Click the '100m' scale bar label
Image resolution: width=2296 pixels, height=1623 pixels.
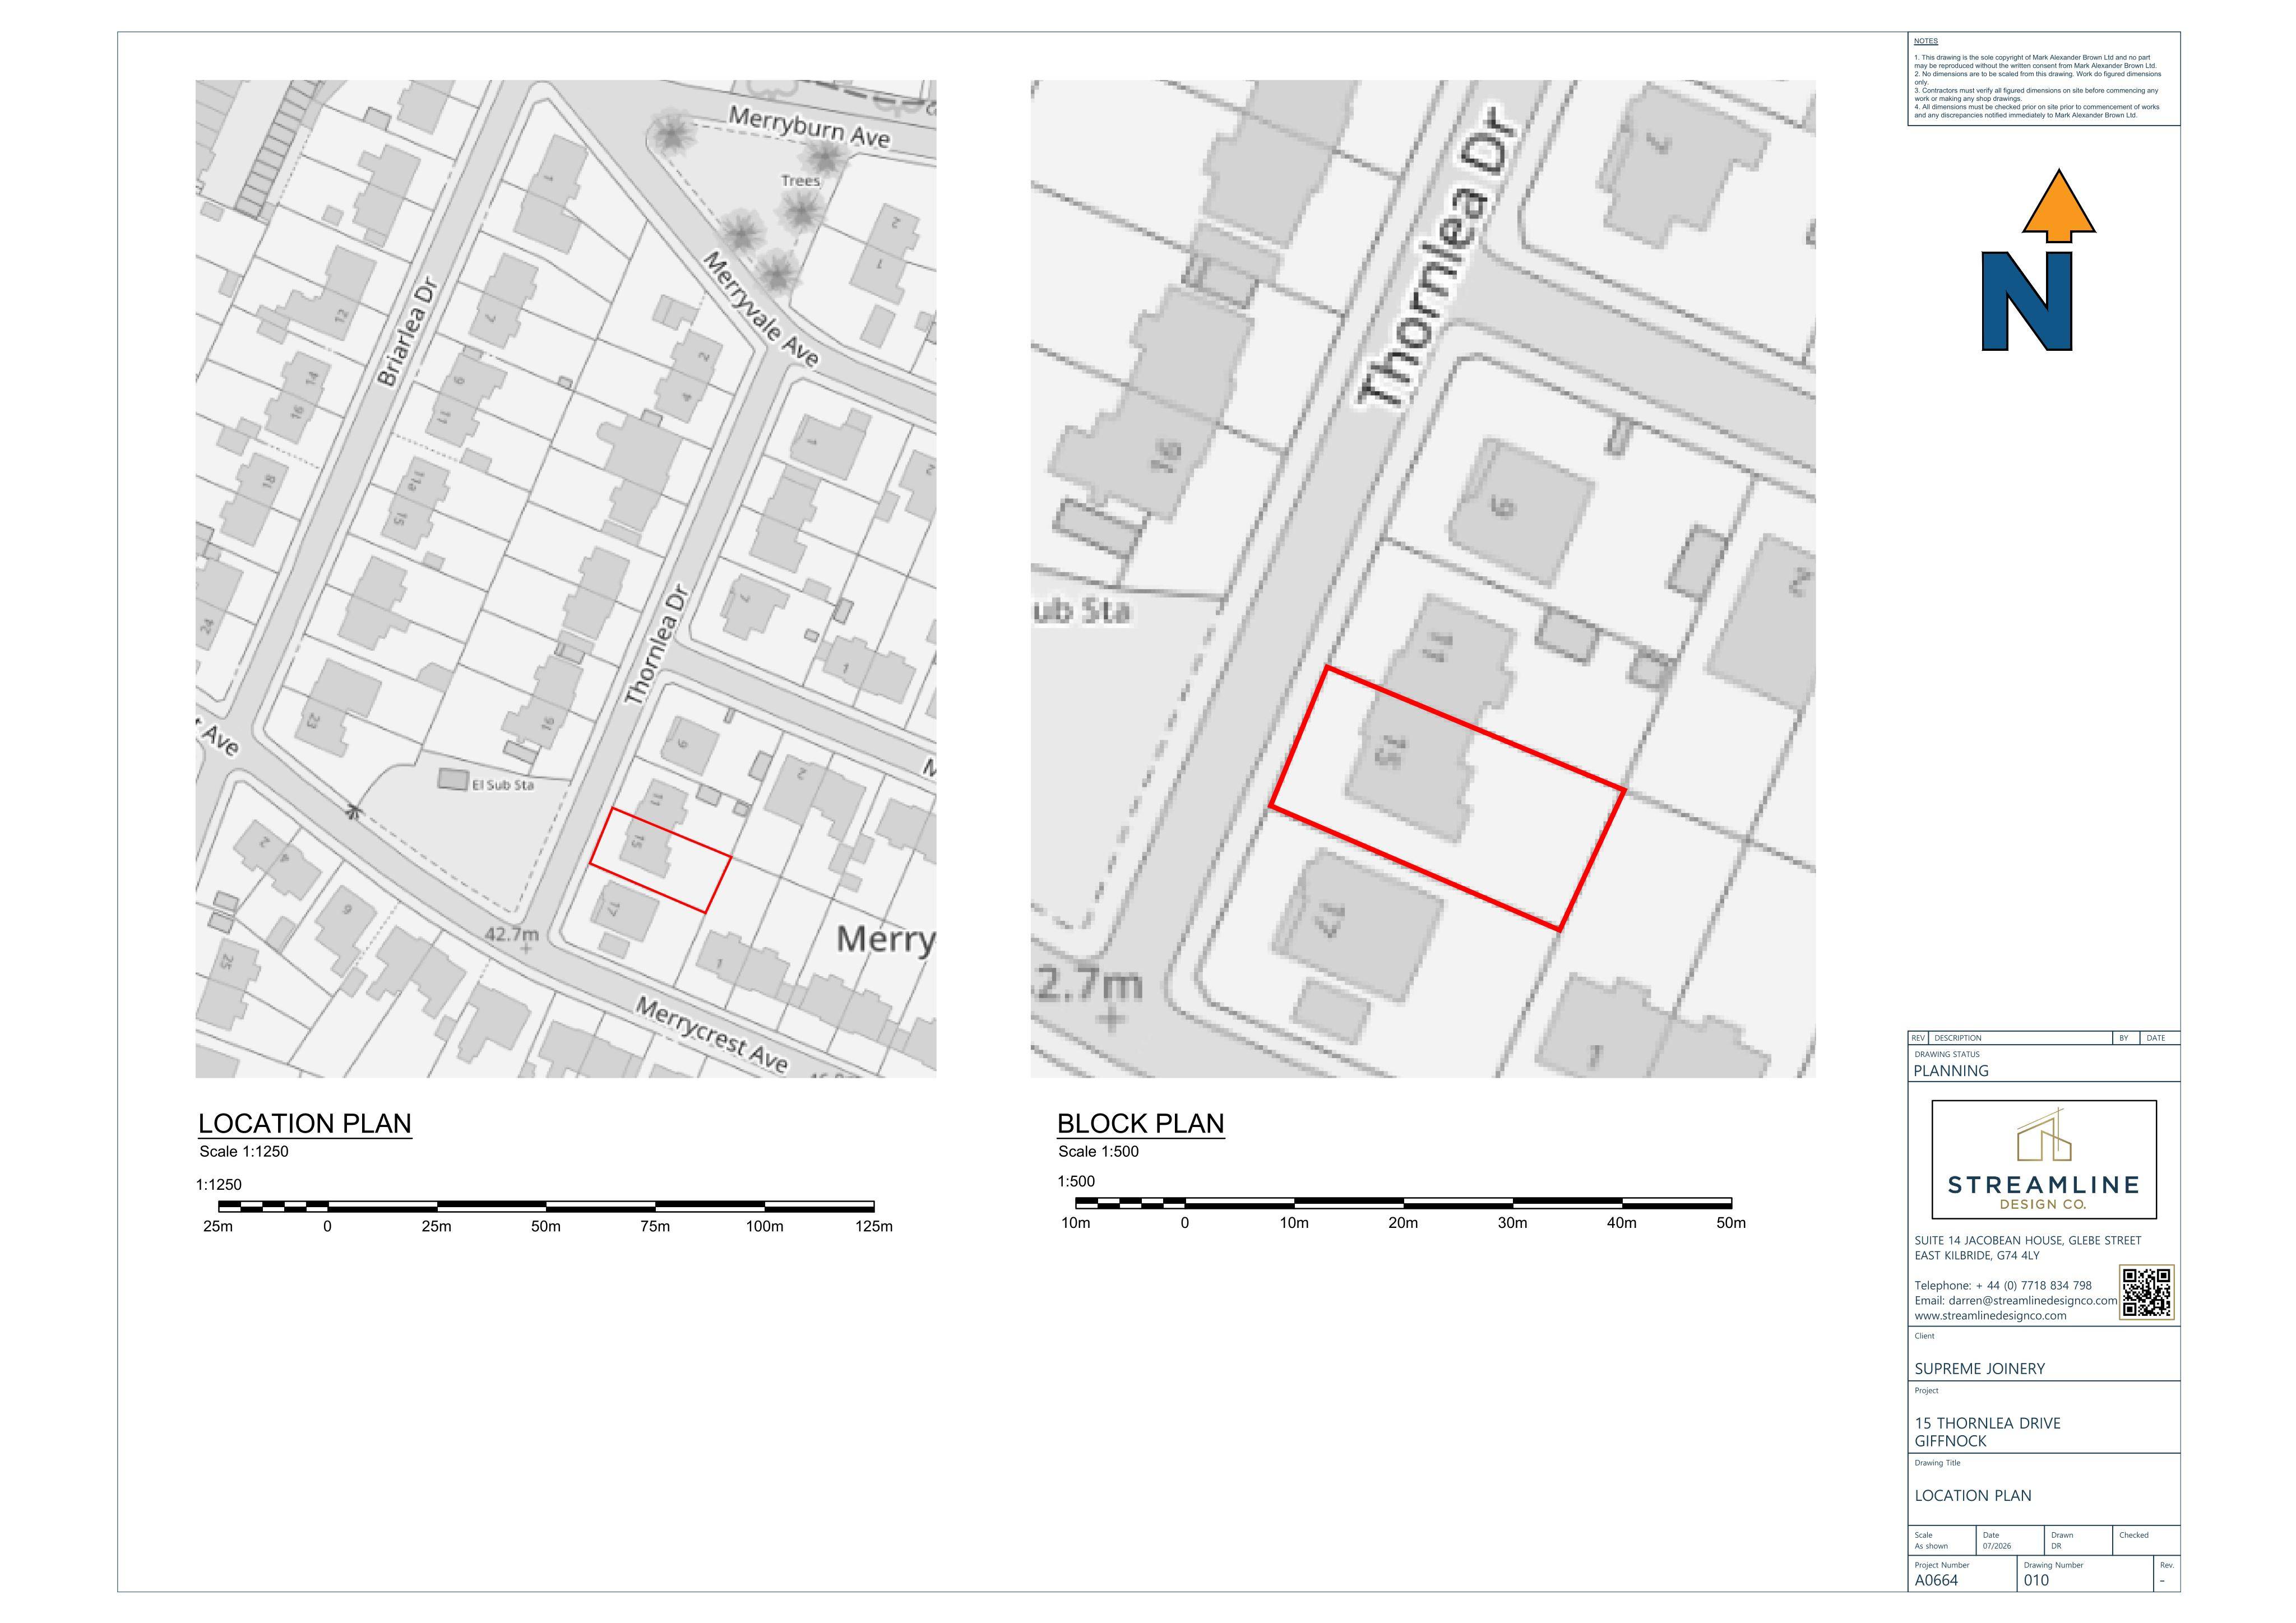click(764, 1226)
